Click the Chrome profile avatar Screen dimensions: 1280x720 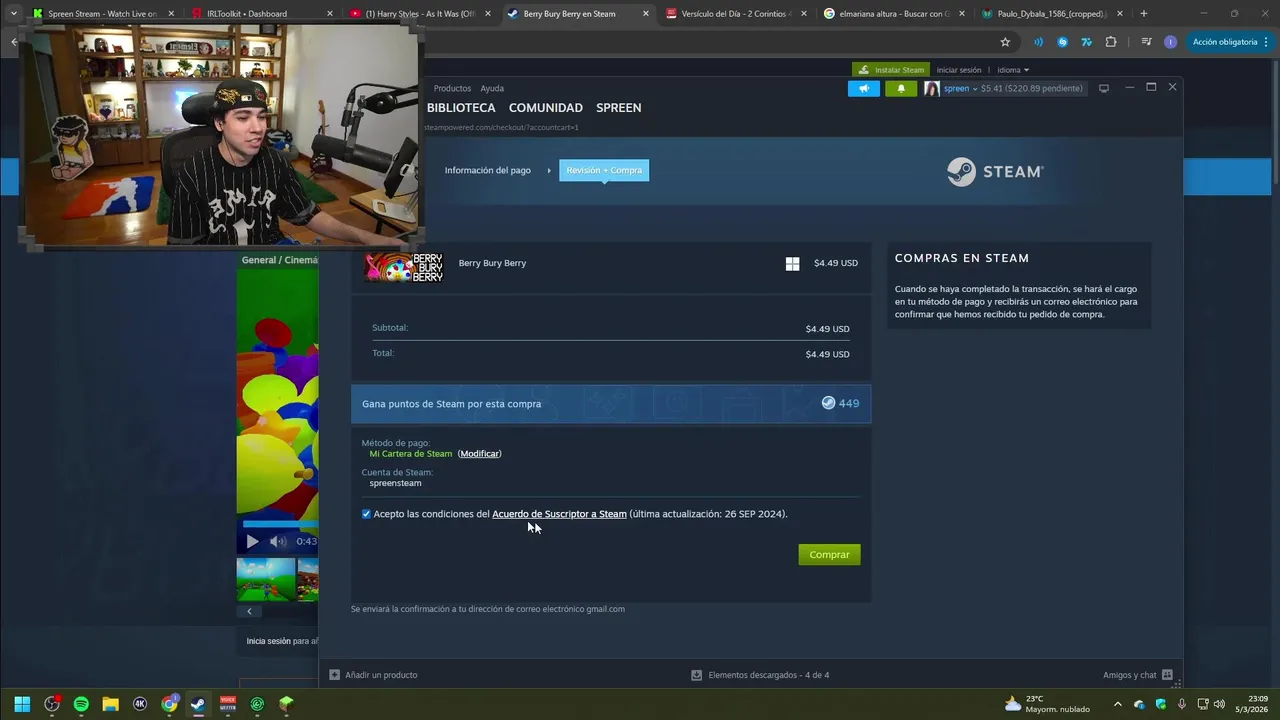(x=1170, y=42)
